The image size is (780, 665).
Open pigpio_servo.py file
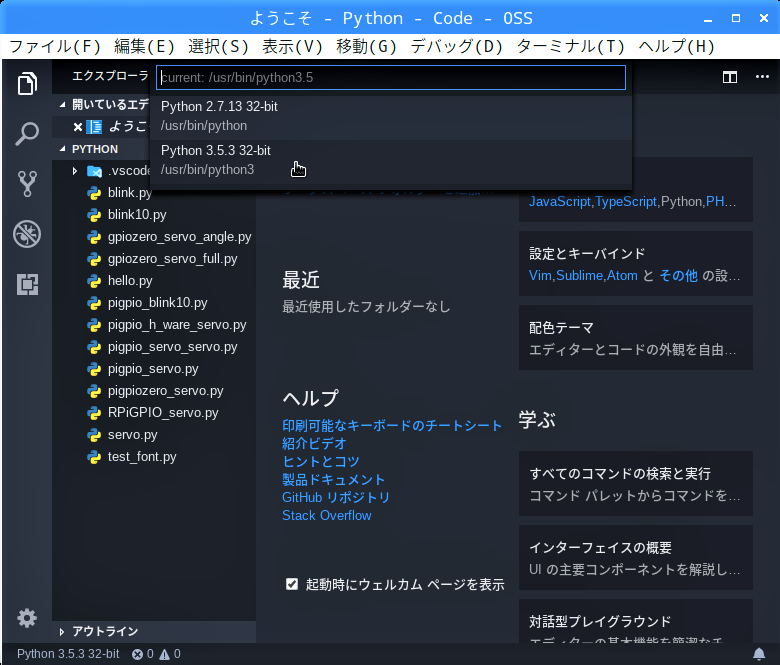click(153, 369)
